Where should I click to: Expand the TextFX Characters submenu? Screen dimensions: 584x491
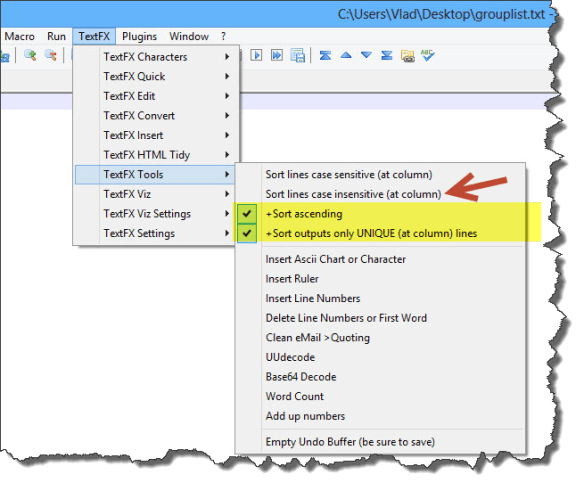click(x=156, y=57)
